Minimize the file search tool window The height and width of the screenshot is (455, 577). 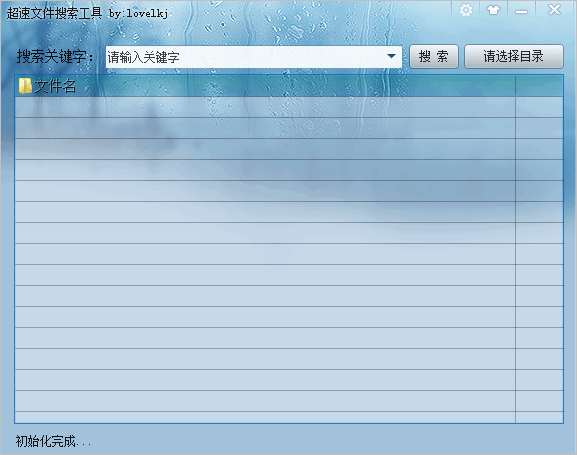[x=521, y=11]
